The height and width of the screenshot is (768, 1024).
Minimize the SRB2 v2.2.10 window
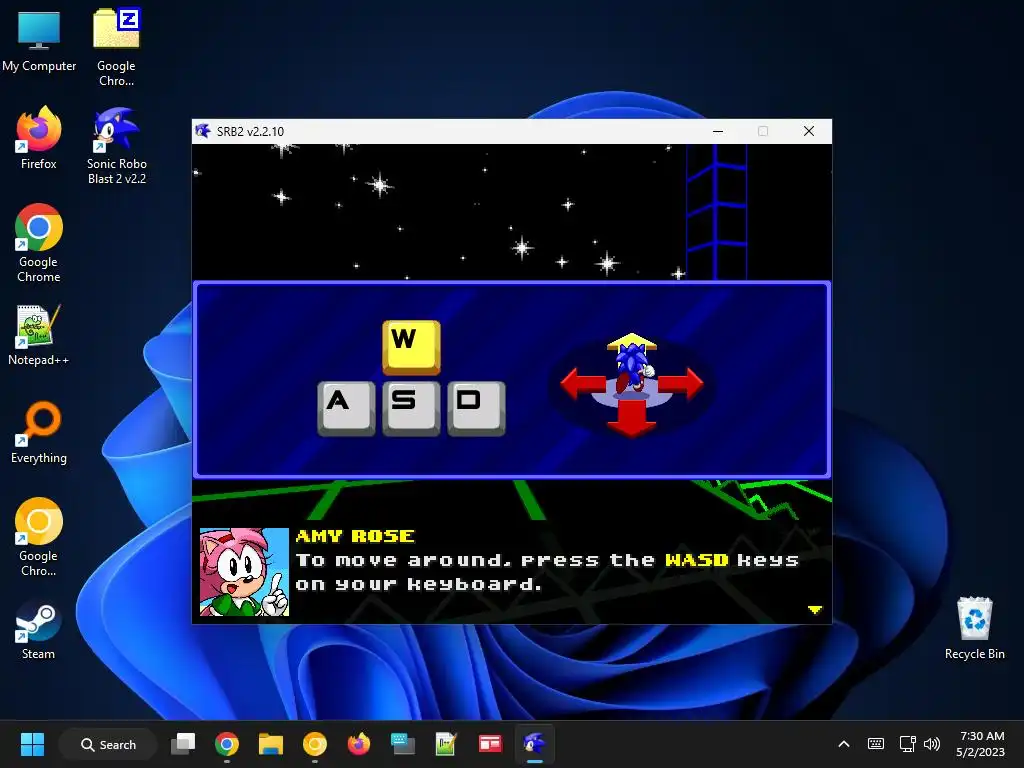coord(718,131)
